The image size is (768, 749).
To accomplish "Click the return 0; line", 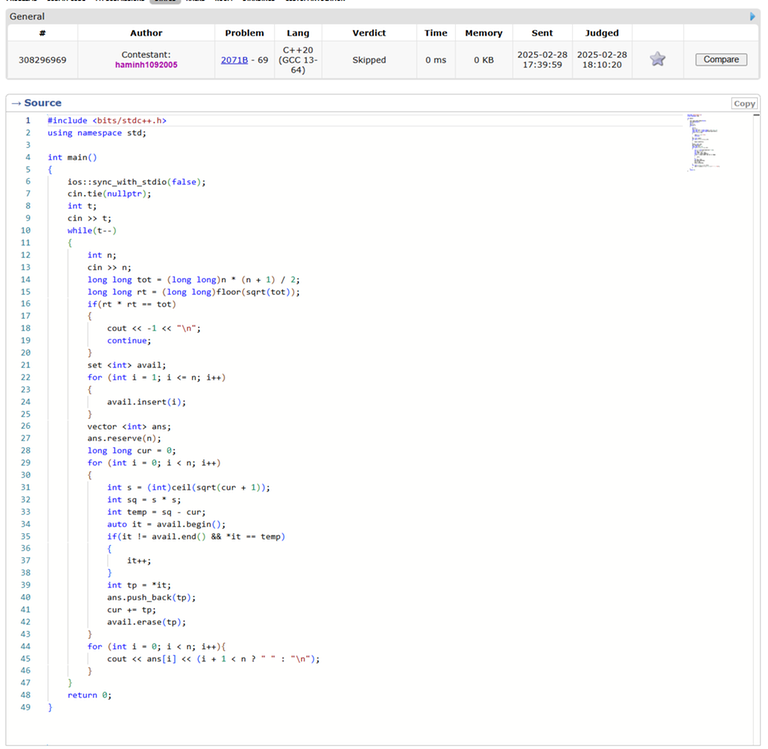I will (x=89, y=694).
